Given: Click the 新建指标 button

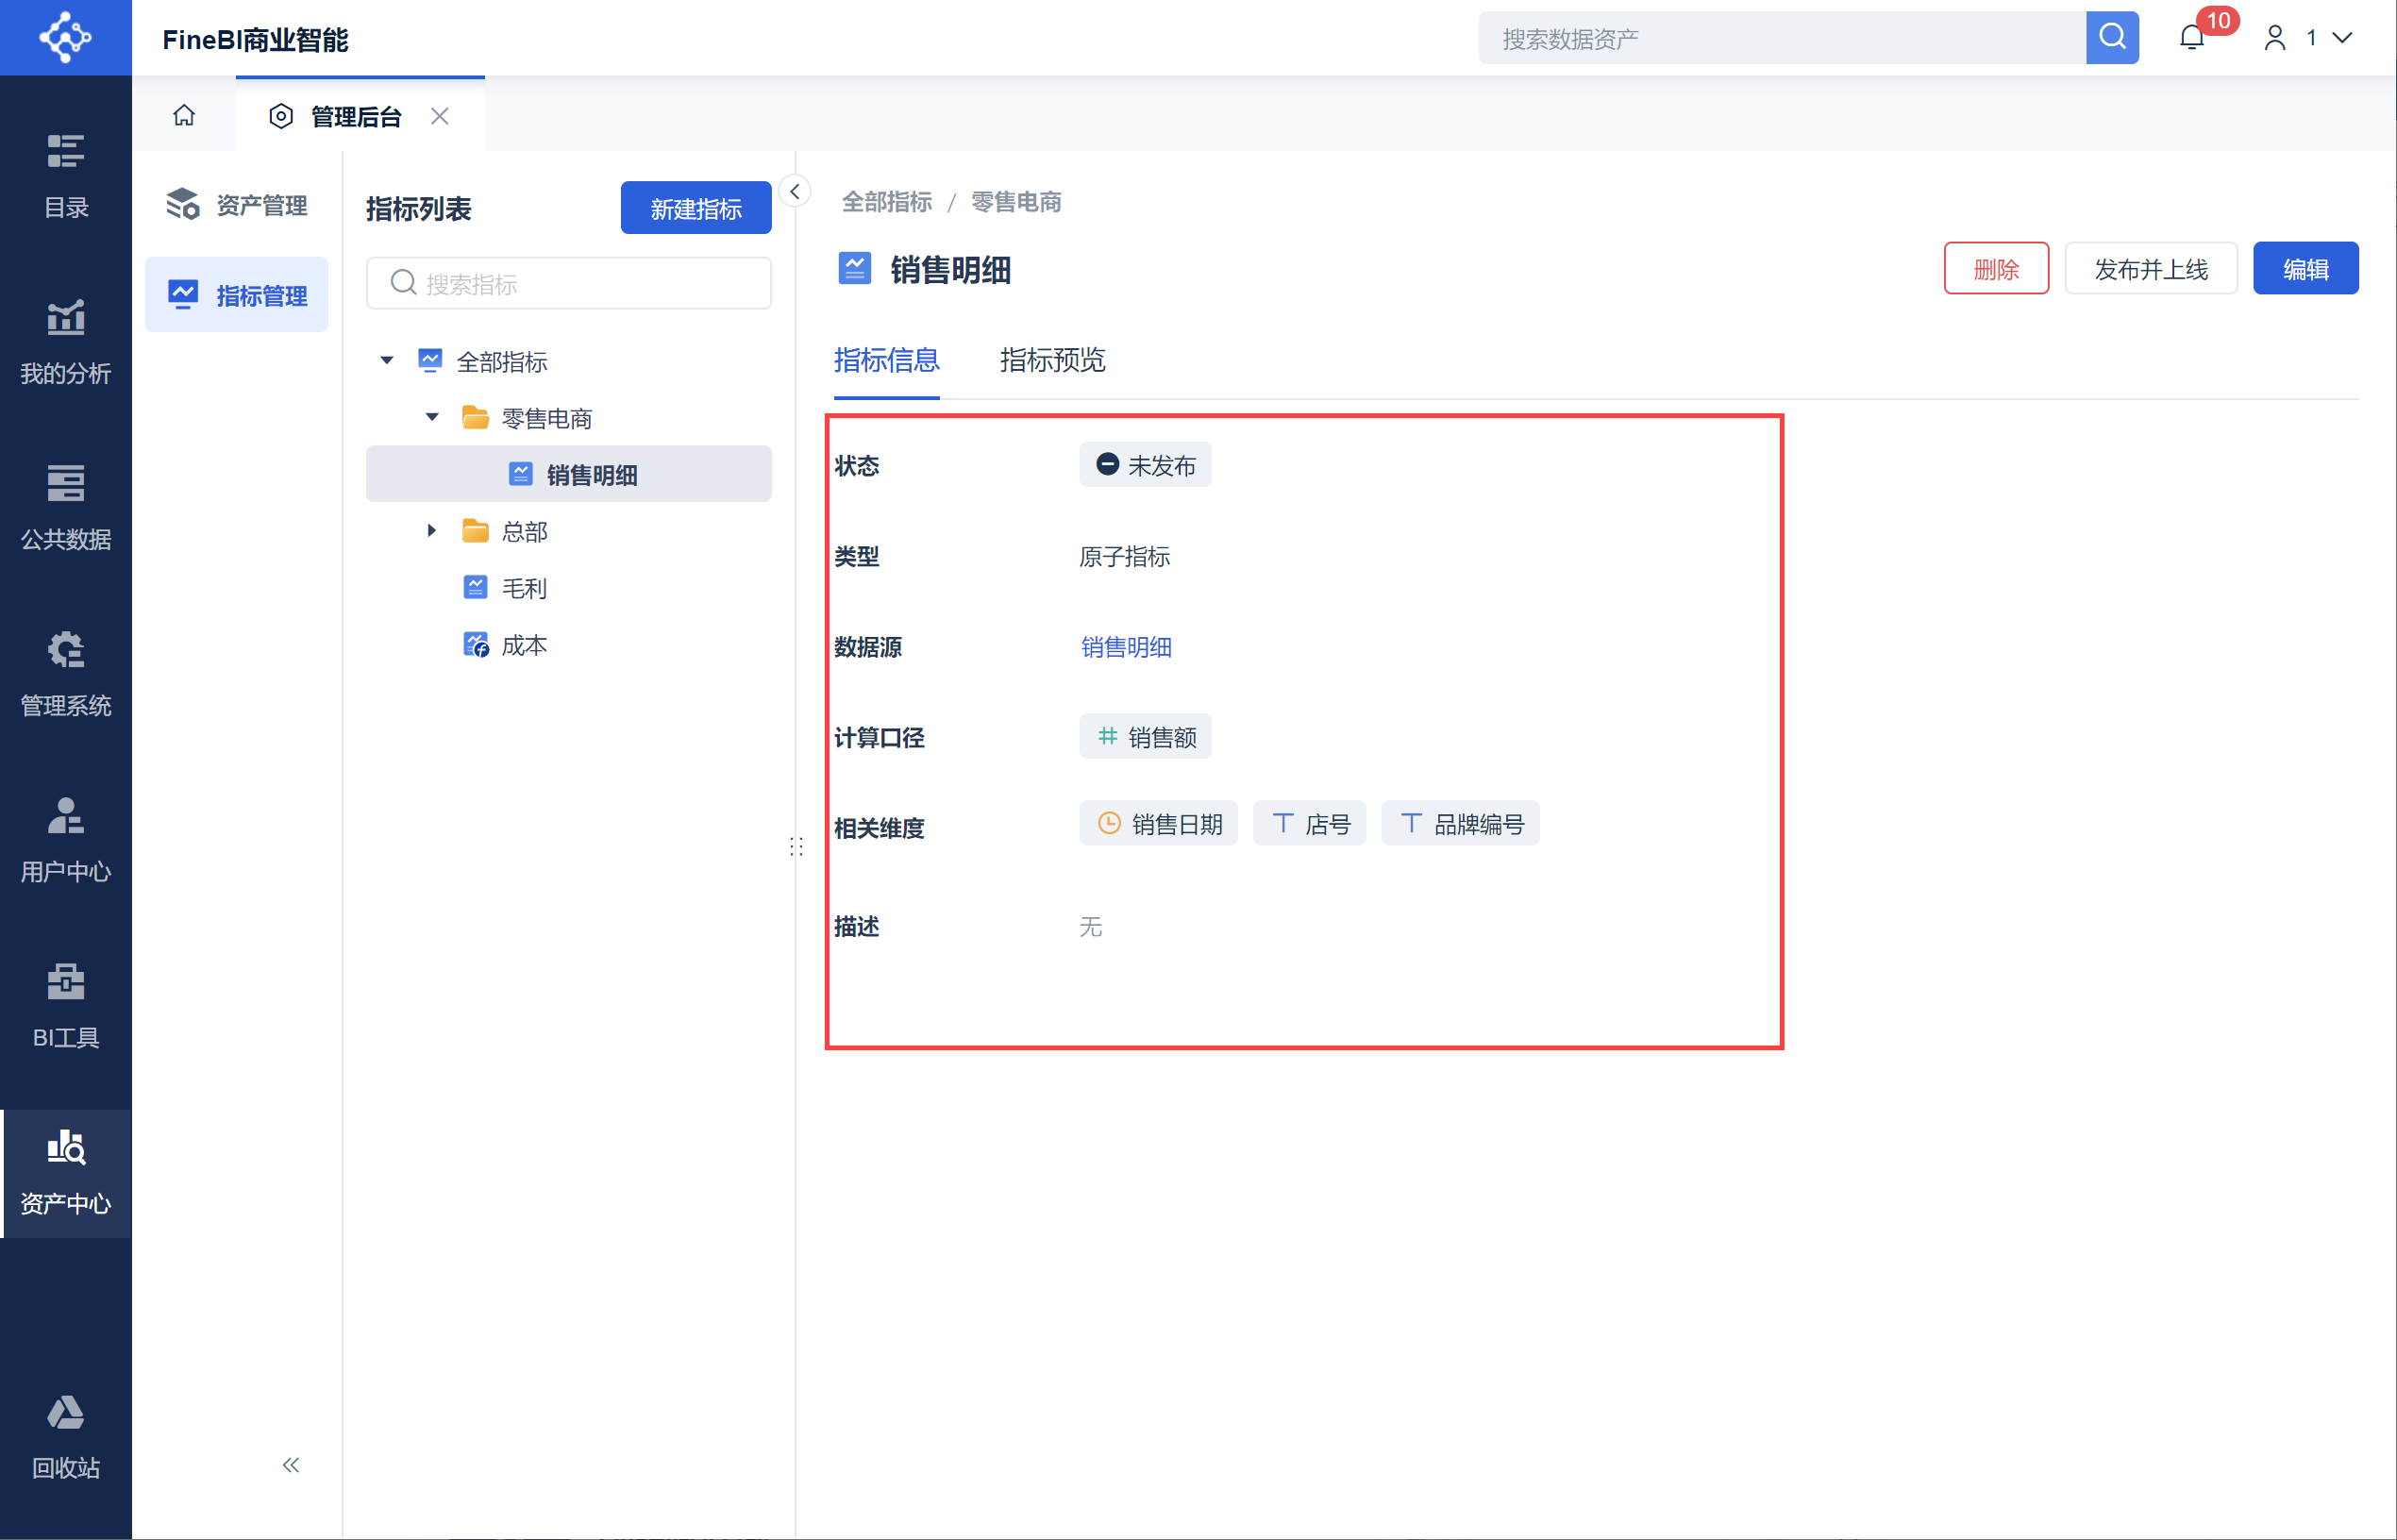Looking at the screenshot, I should click(696, 208).
